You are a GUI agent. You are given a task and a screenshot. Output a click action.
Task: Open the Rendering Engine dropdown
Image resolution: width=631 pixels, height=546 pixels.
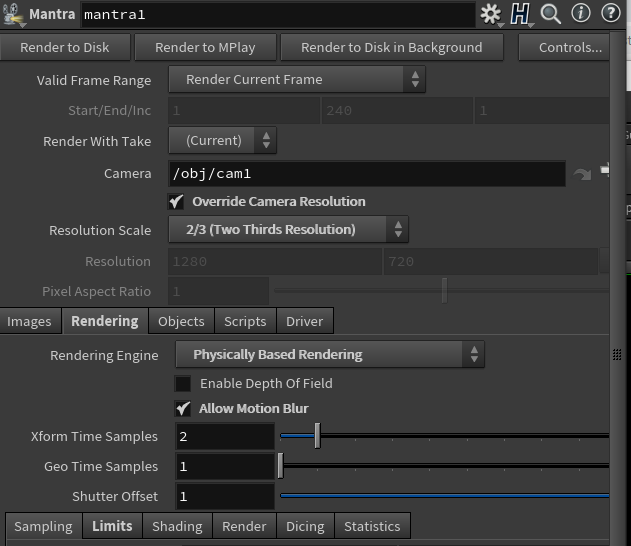330,355
